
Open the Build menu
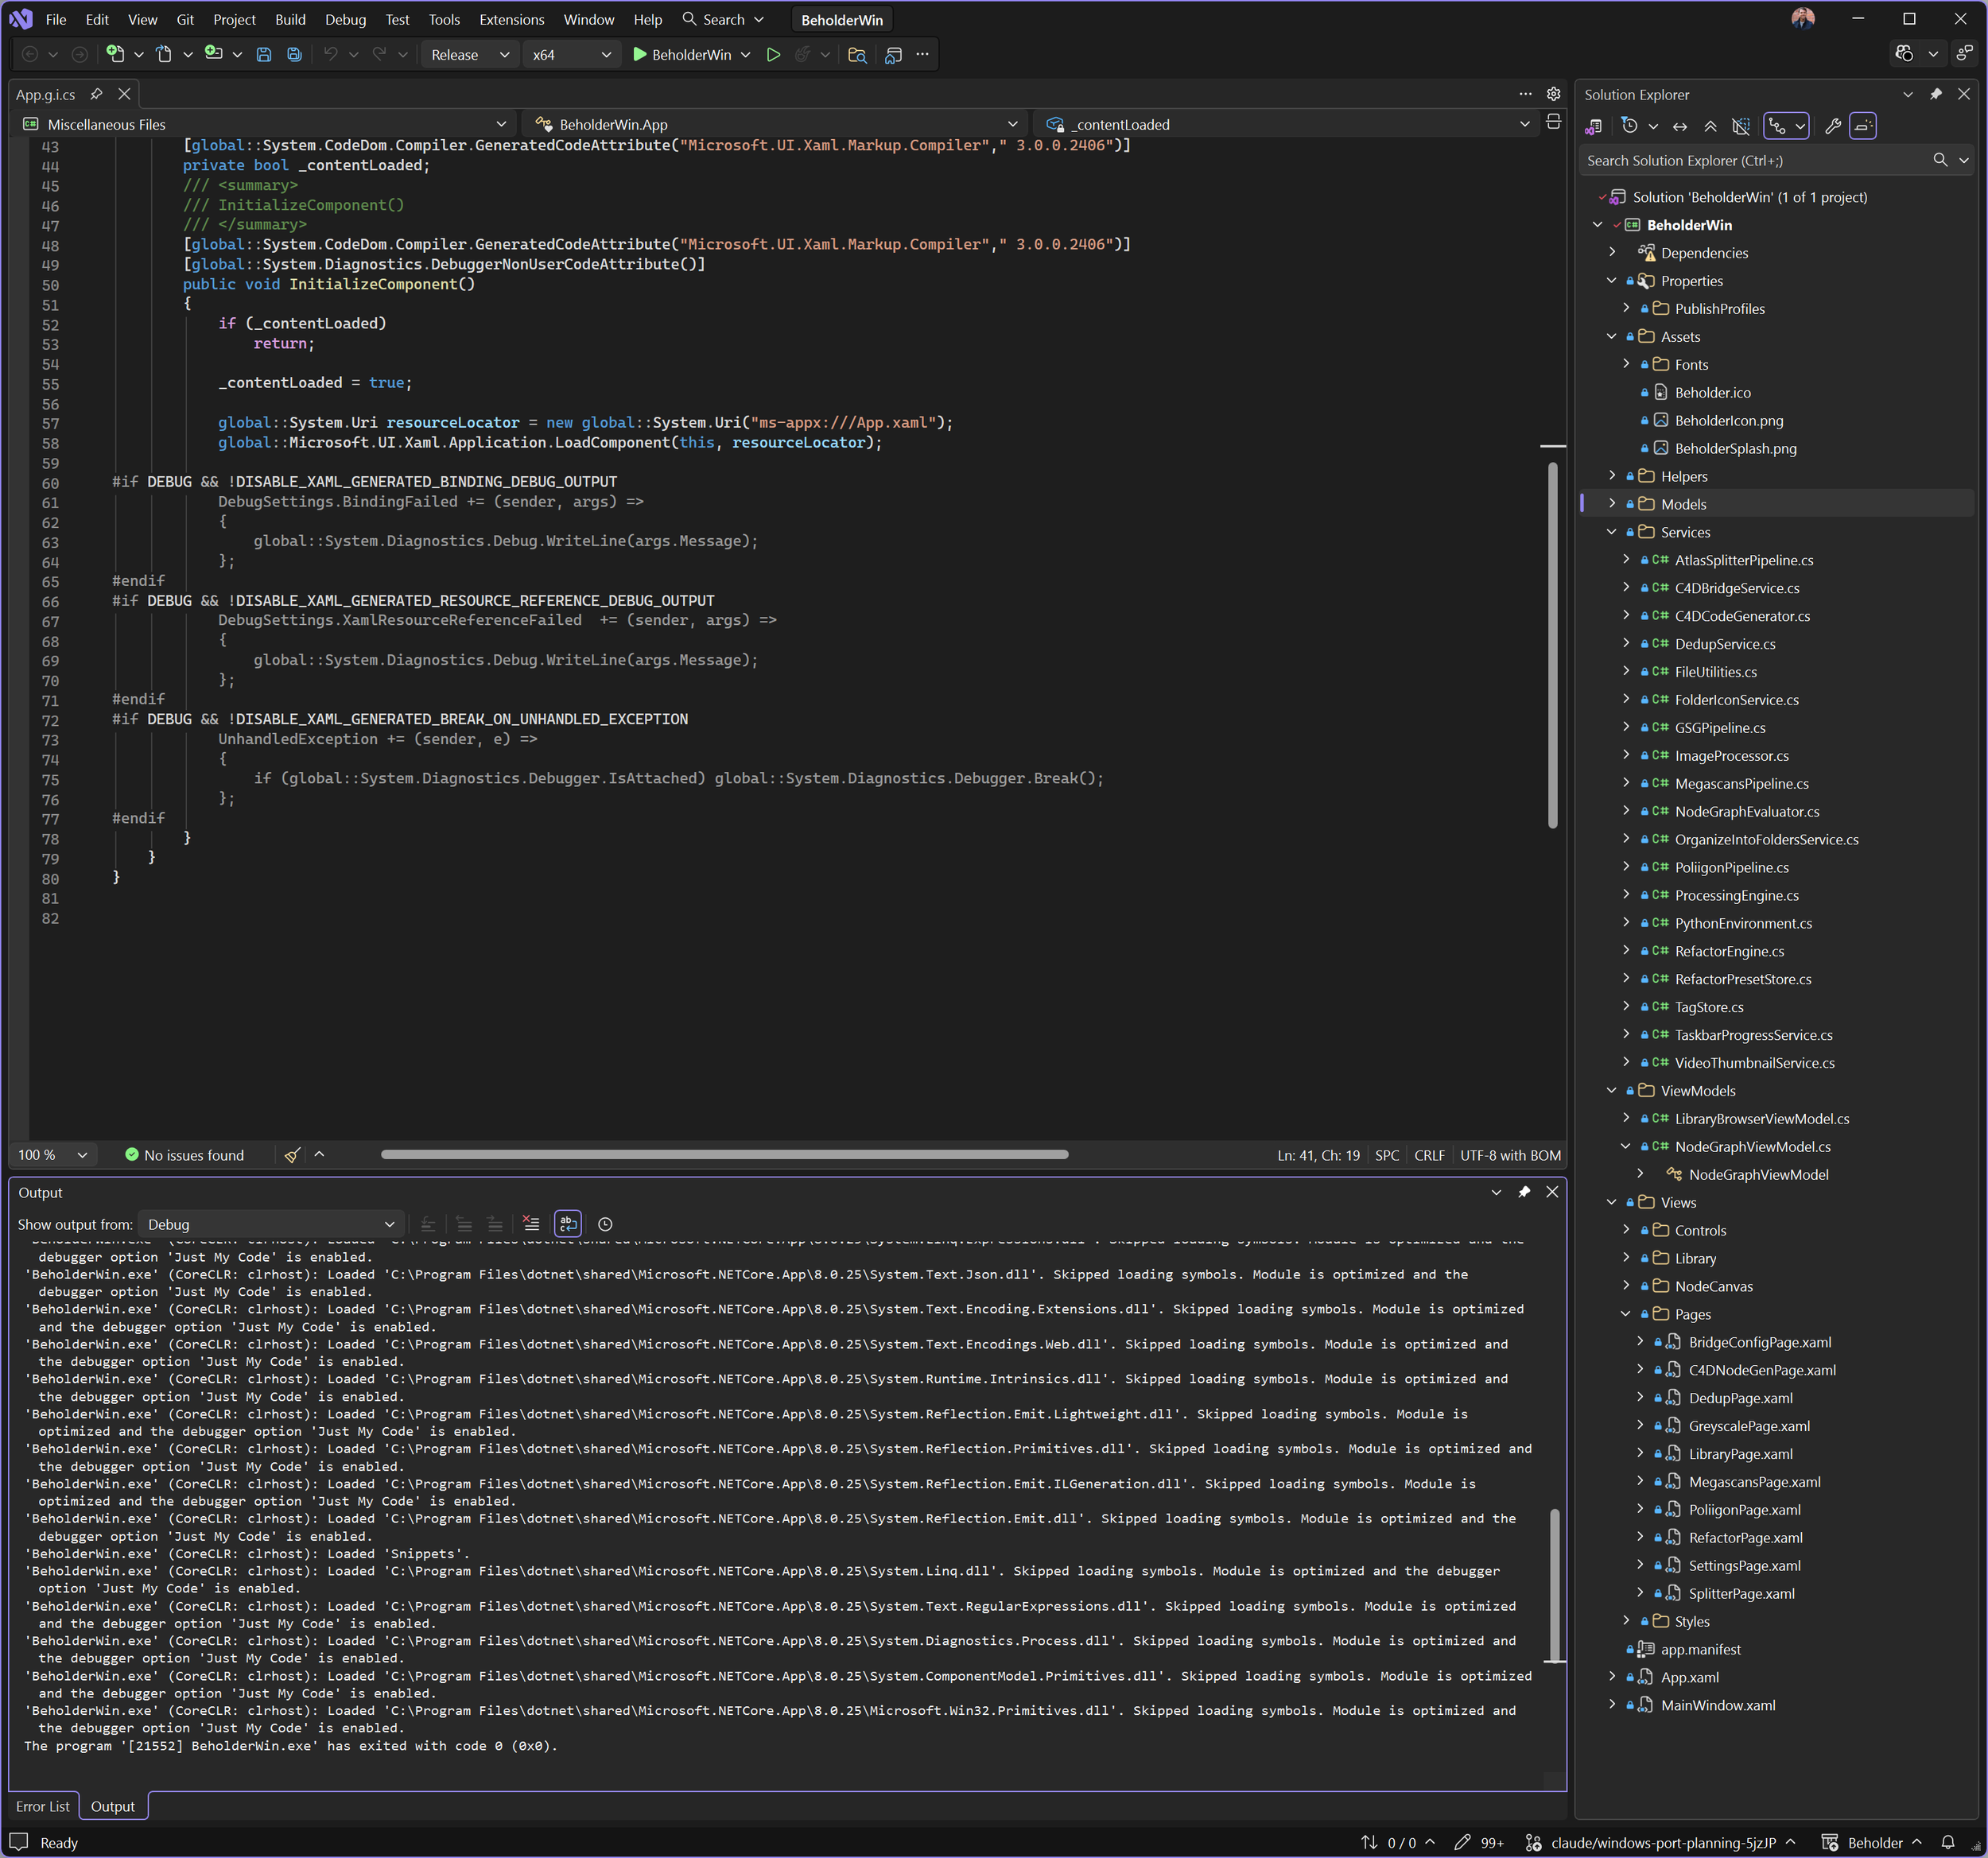click(x=290, y=20)
